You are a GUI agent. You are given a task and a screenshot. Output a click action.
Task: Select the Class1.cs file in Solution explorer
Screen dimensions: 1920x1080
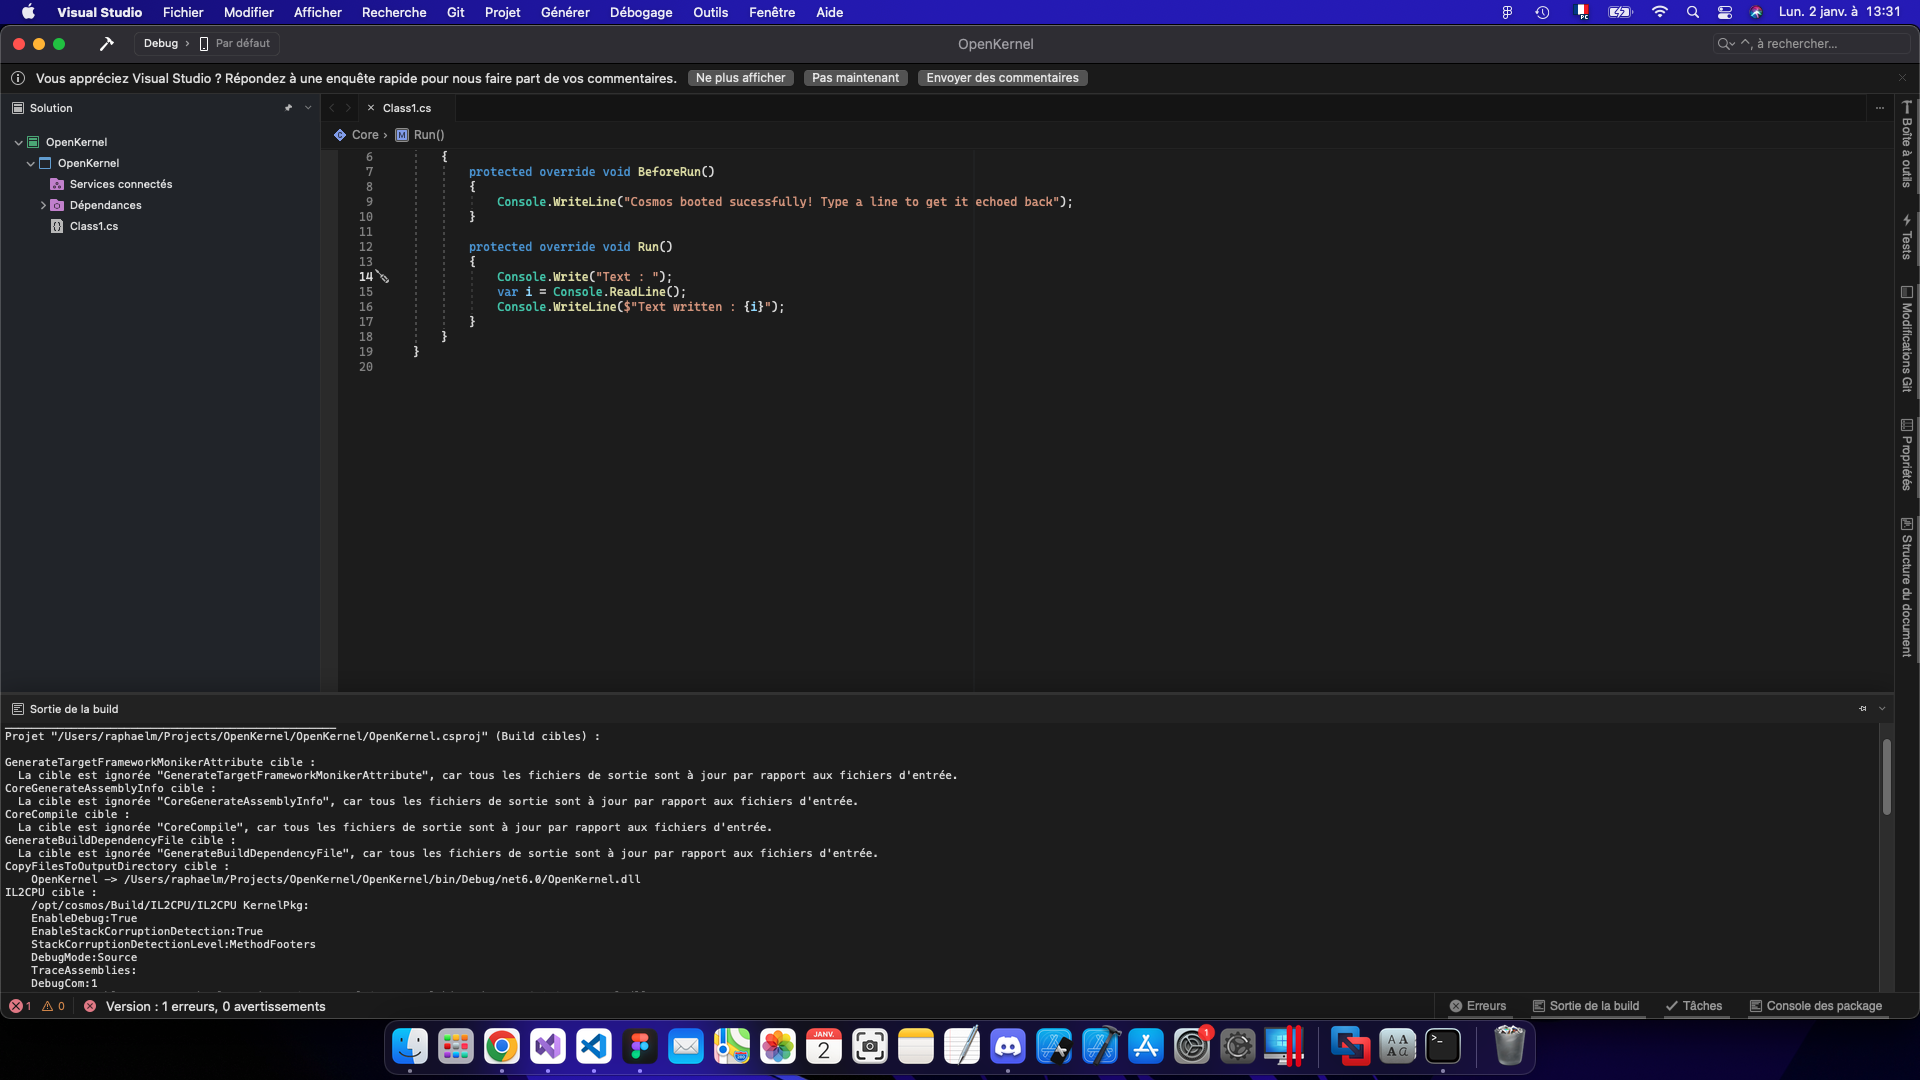pos(93,226)
